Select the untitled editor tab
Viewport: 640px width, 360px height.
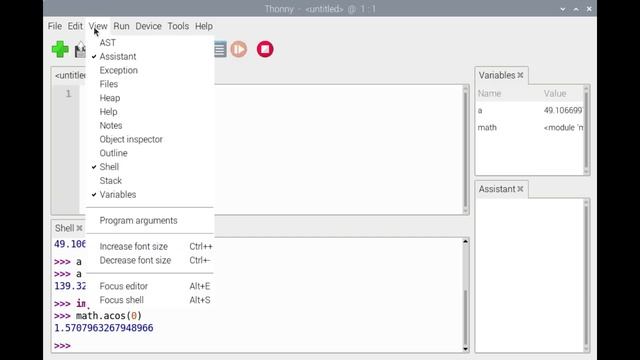(70, 76)
